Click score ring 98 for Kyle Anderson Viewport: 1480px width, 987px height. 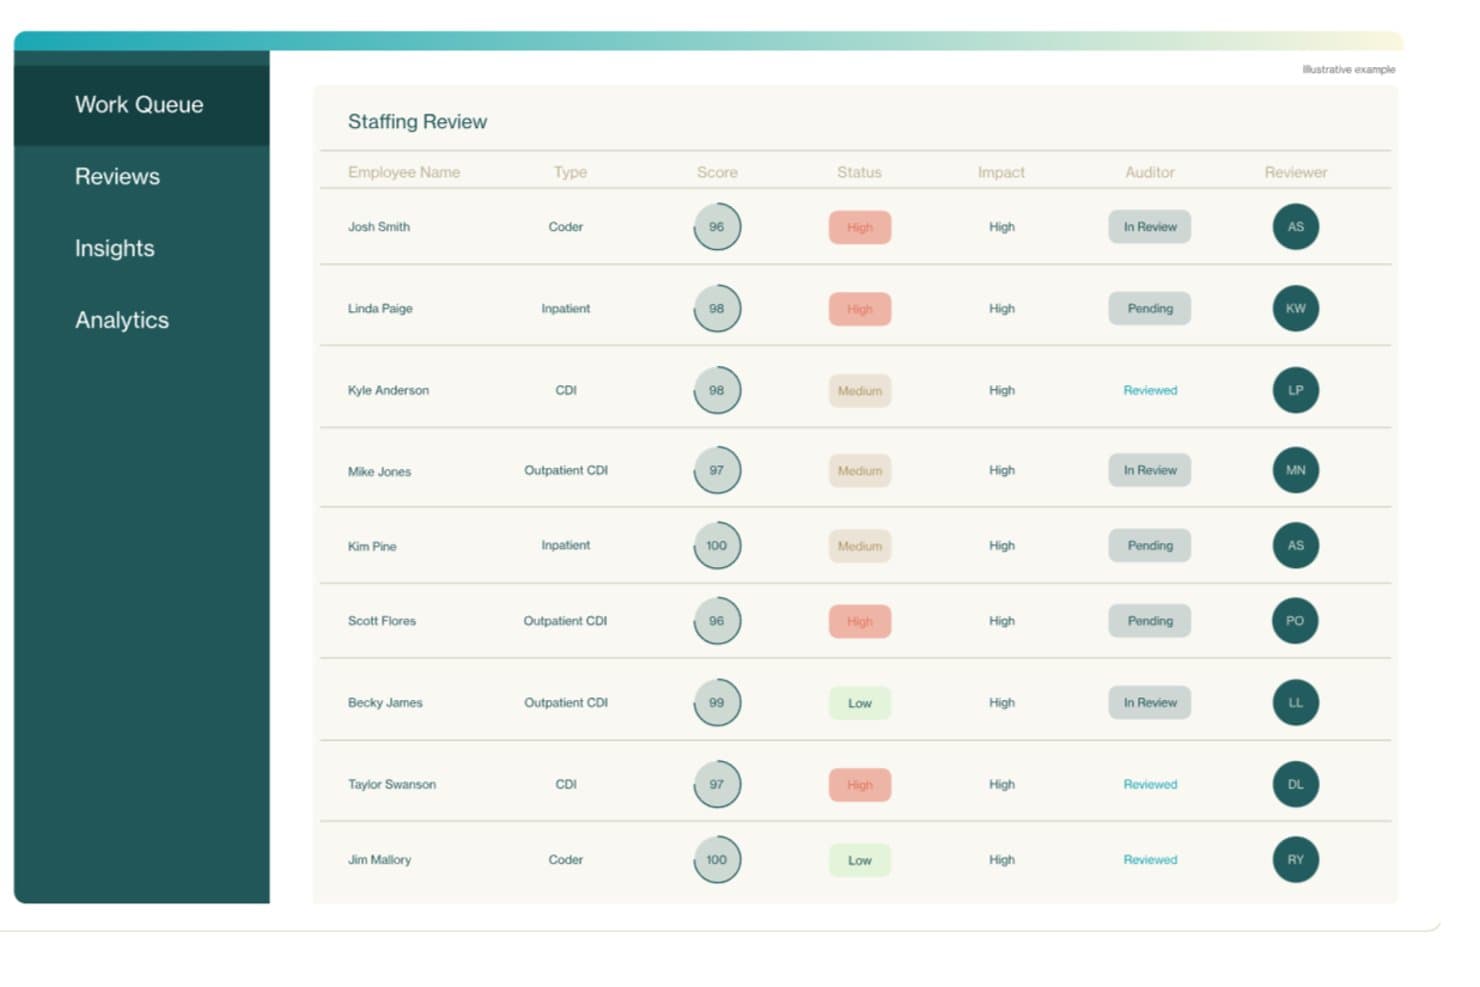point(717,391)
